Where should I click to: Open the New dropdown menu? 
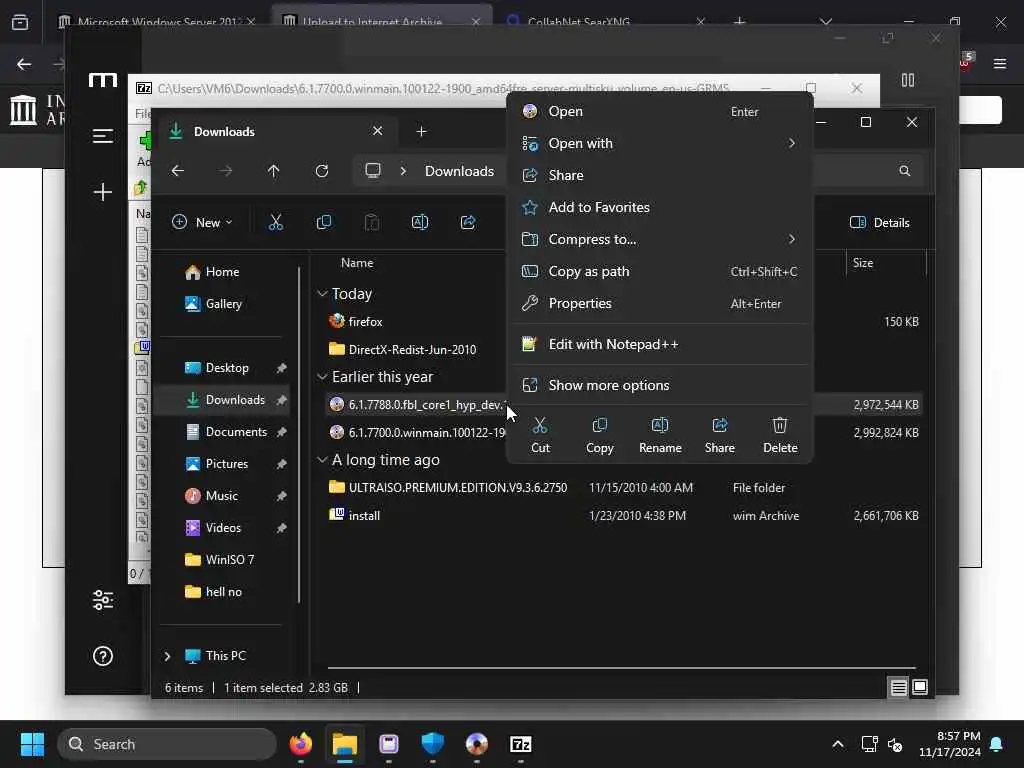click(202, 223)
